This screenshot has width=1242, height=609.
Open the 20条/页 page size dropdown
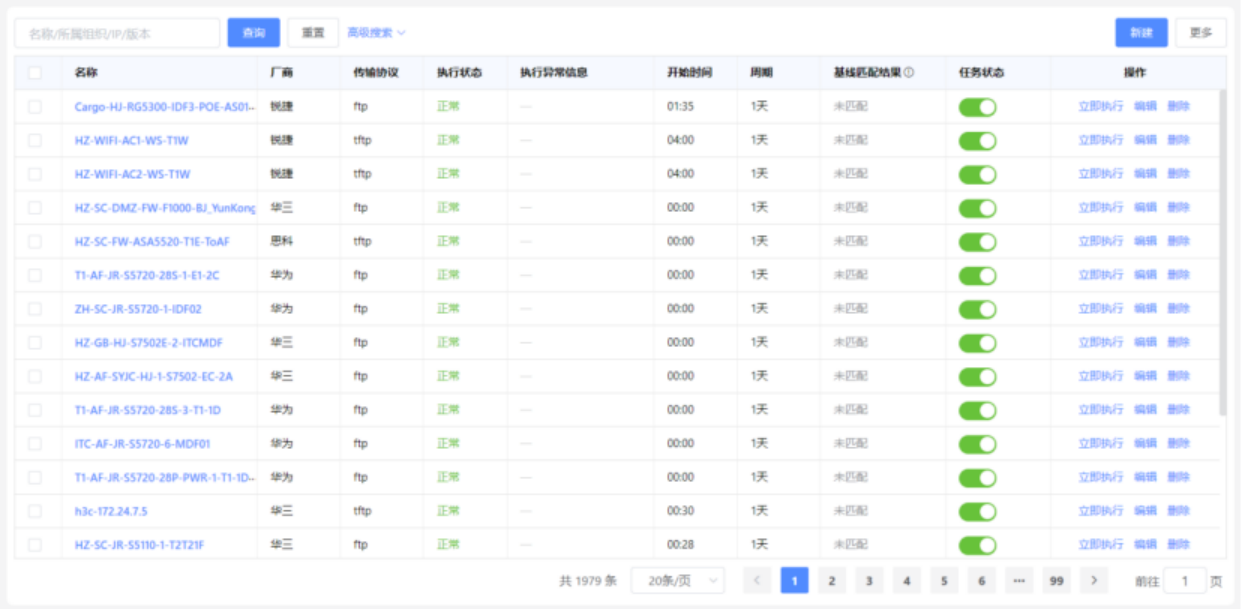pyautogui.click(x=678, y=580)
